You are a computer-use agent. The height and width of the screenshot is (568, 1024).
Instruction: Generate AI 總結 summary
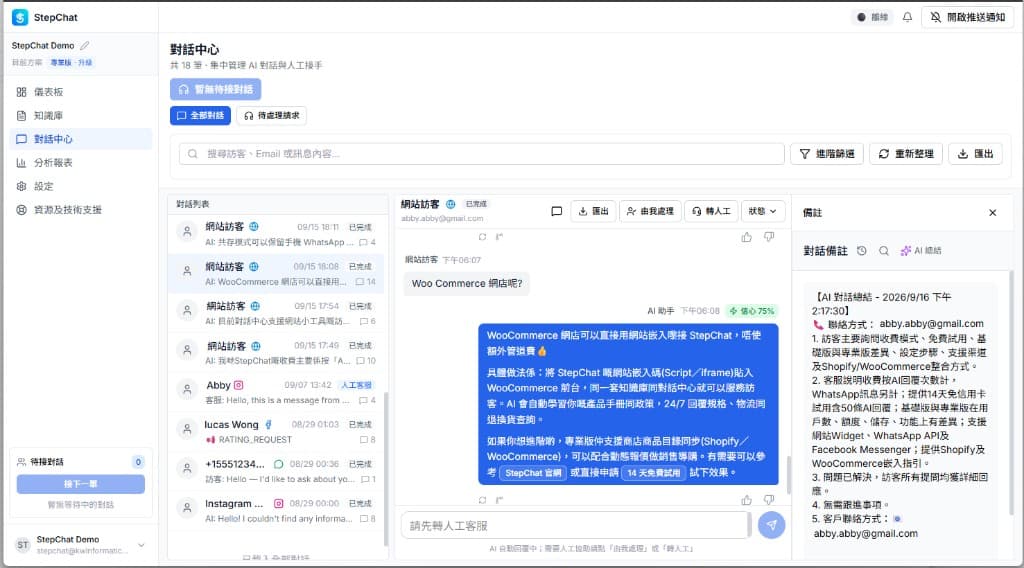click(x=921, y=251)
